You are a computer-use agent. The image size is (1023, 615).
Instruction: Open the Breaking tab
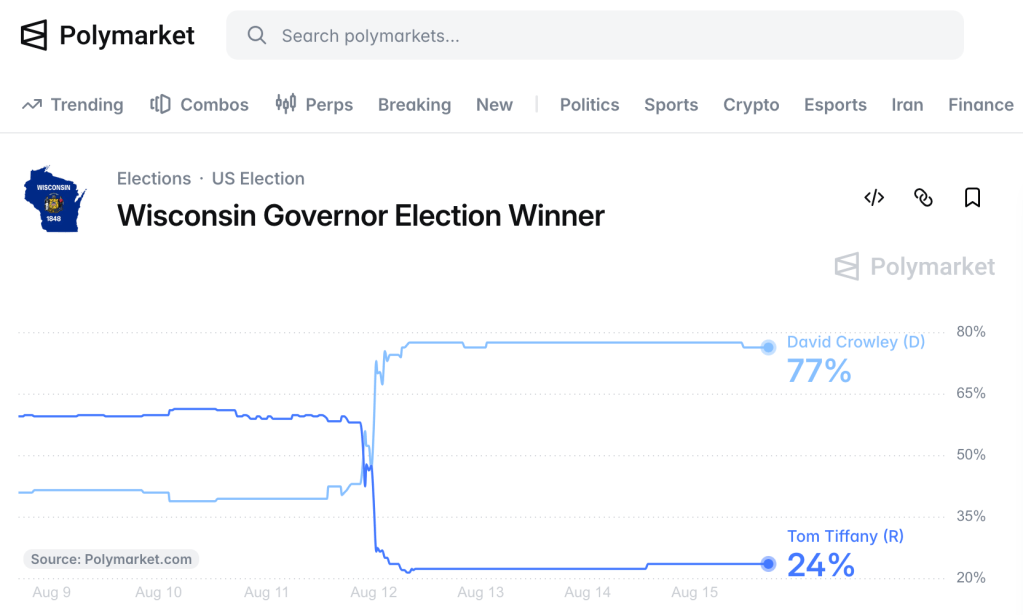pyautogui.click(x=414, y=105)
